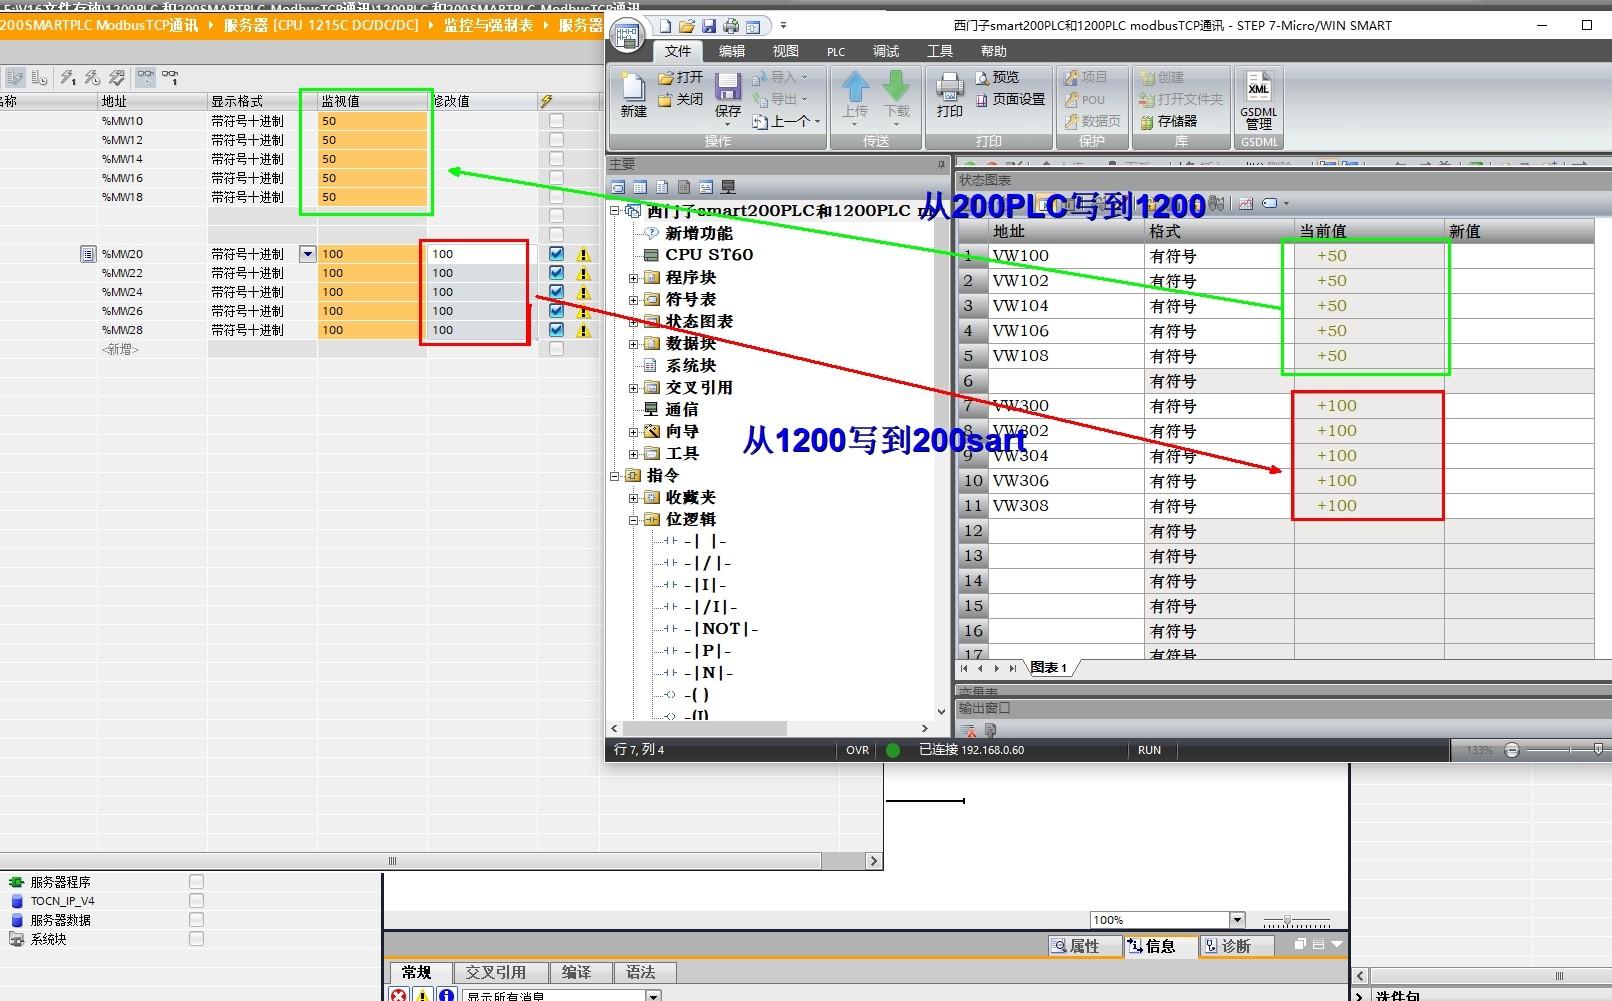Uncheck modify checkbox for %MW24 row

[x=556, y=292]
